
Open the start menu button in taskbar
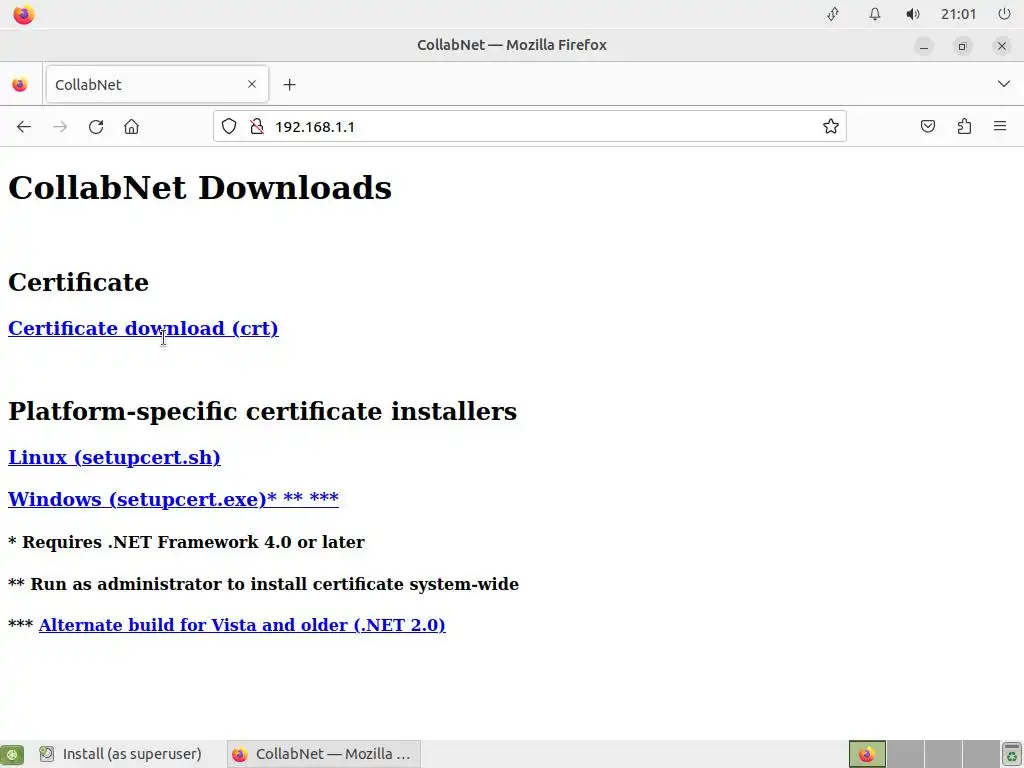point(12,754)
